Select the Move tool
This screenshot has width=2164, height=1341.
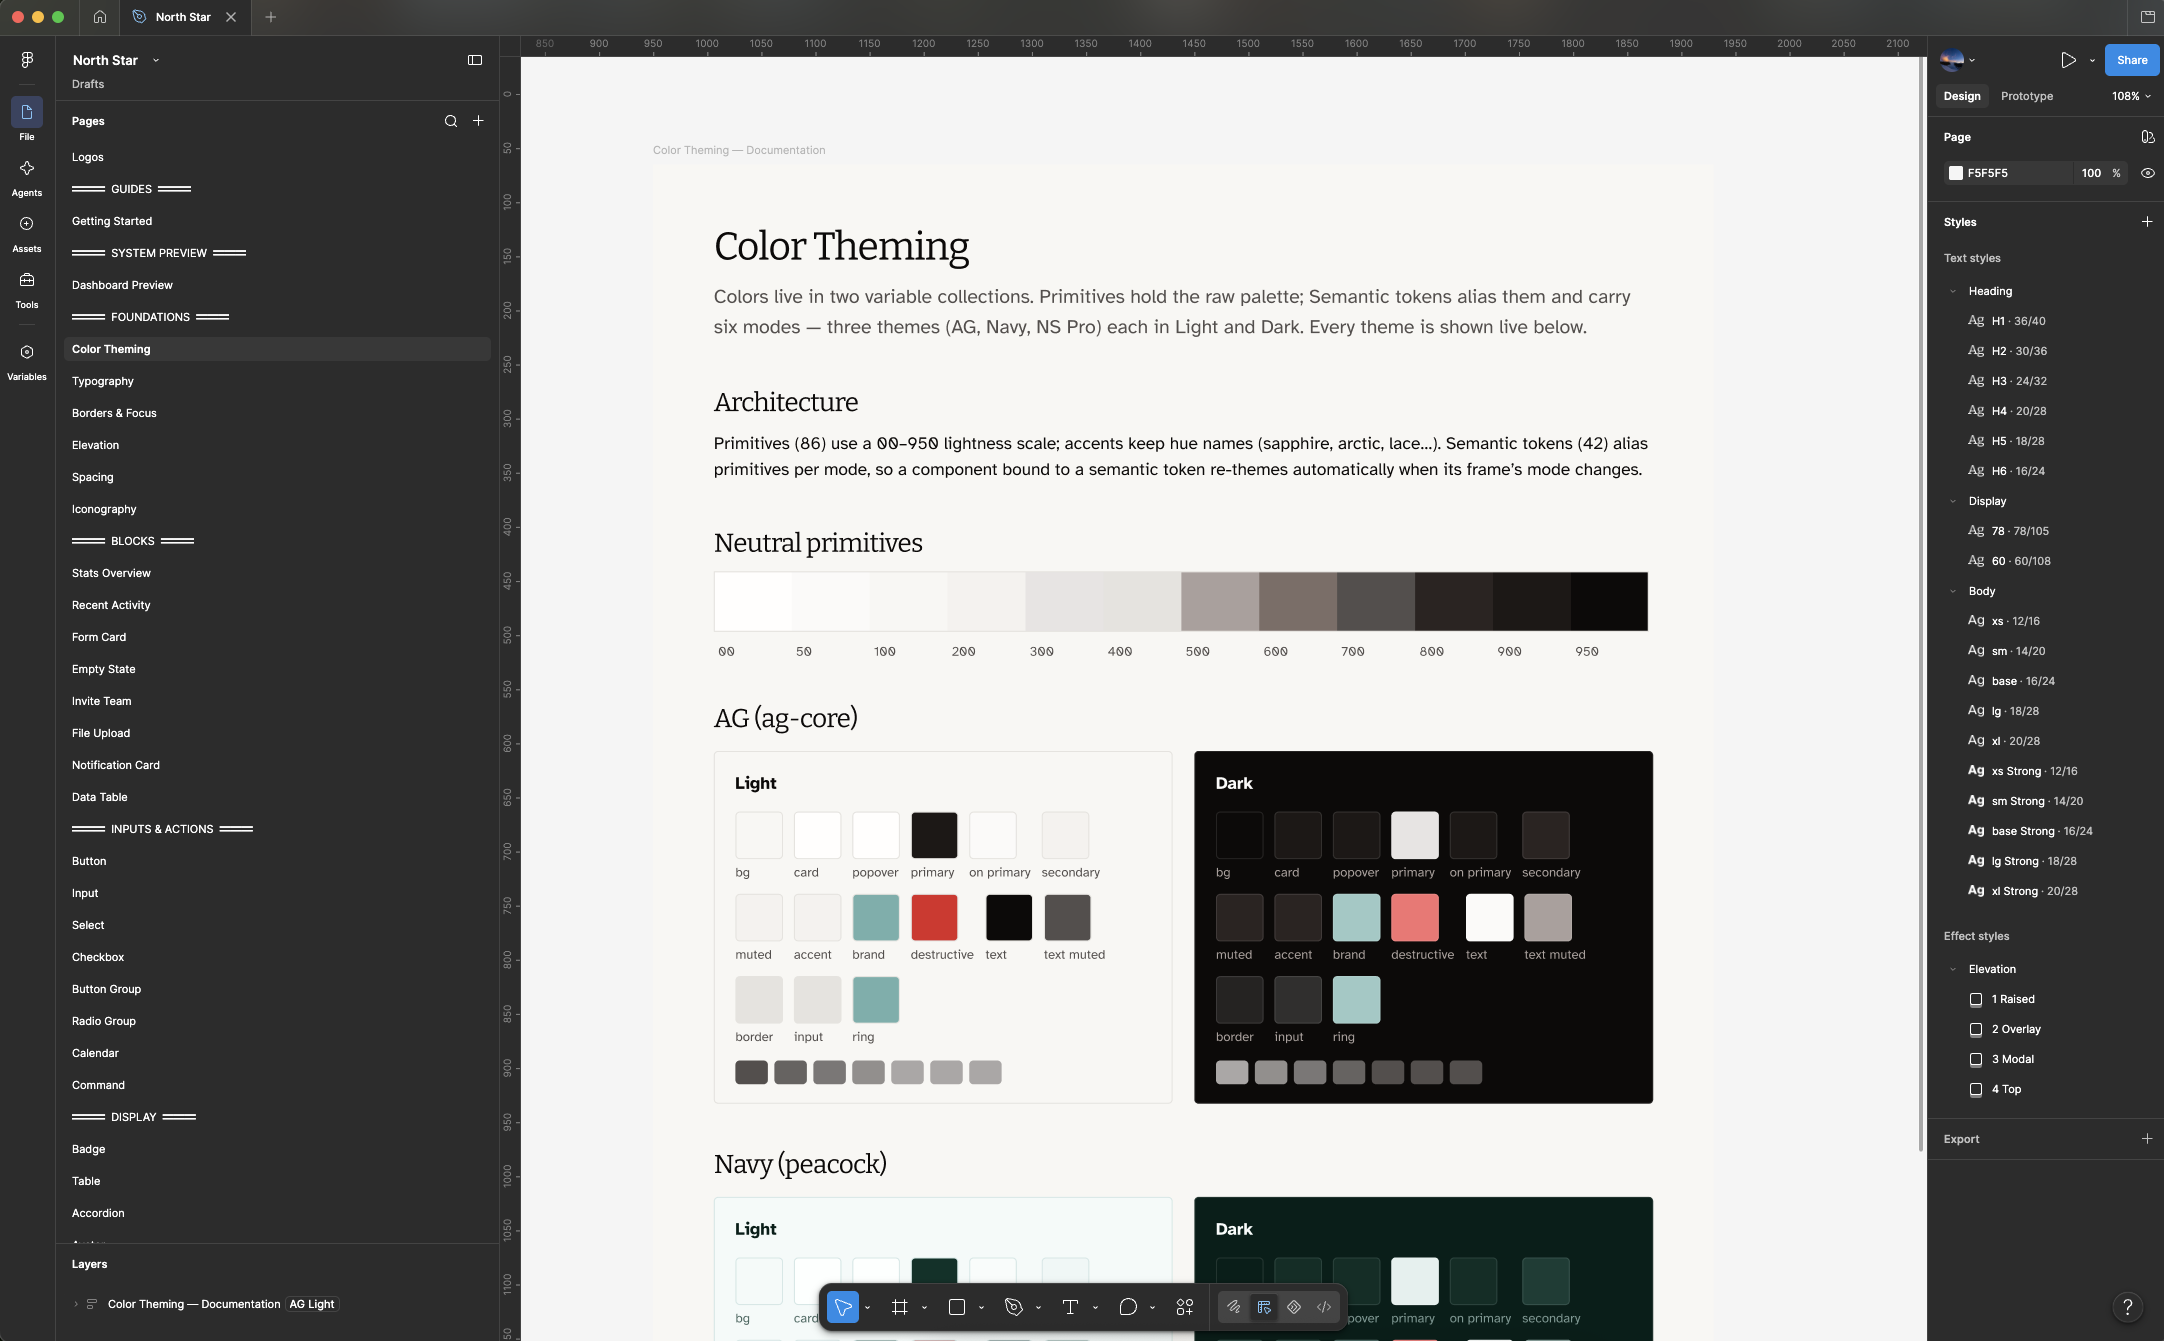pyautogui.click(x=843, y=1307)
